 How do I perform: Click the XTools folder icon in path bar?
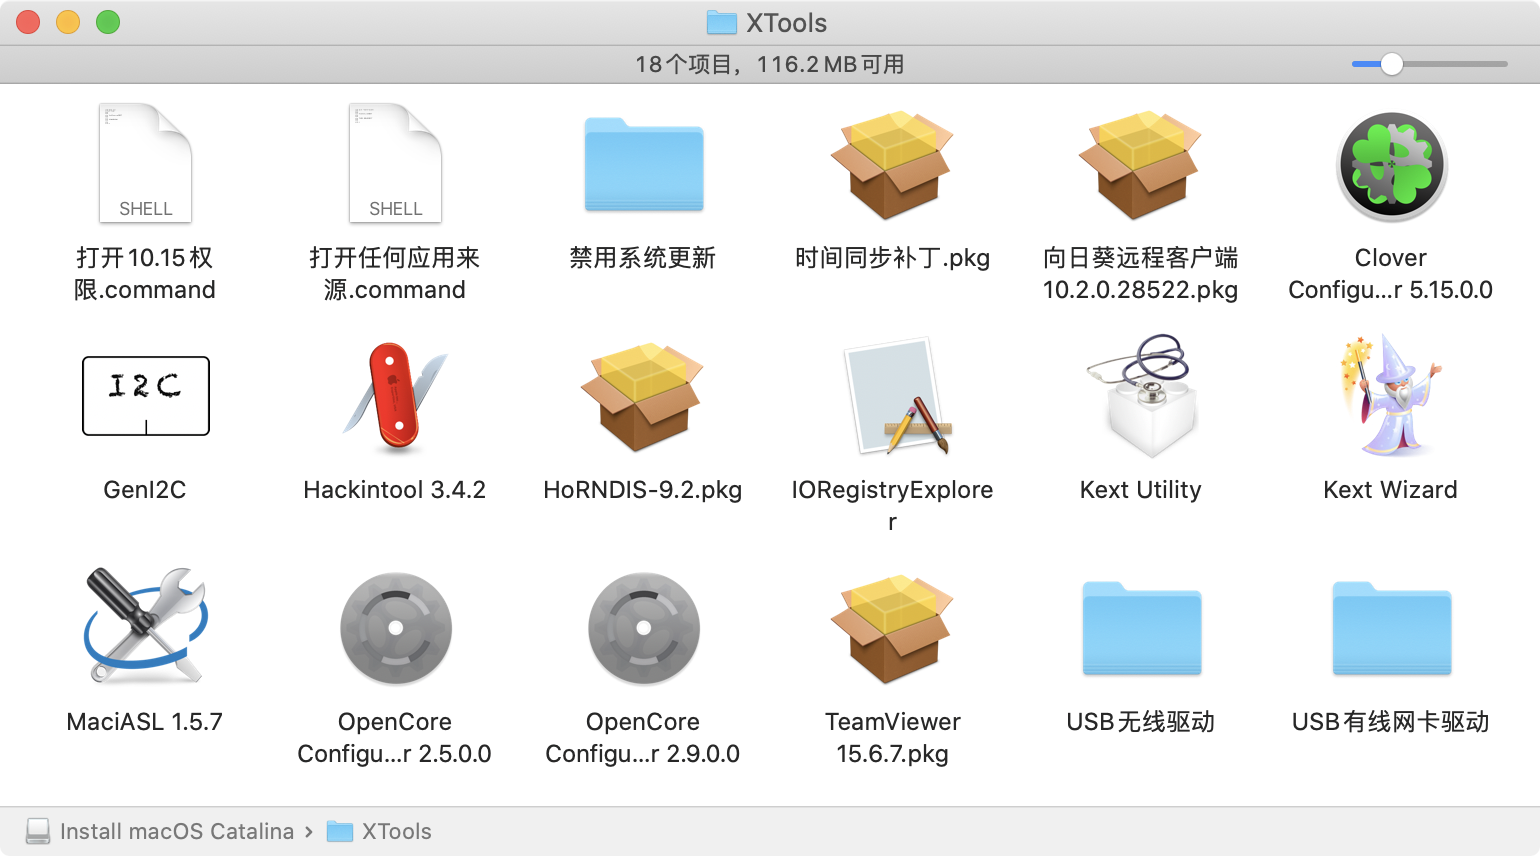pyautogui.click(x=340, y=831)
